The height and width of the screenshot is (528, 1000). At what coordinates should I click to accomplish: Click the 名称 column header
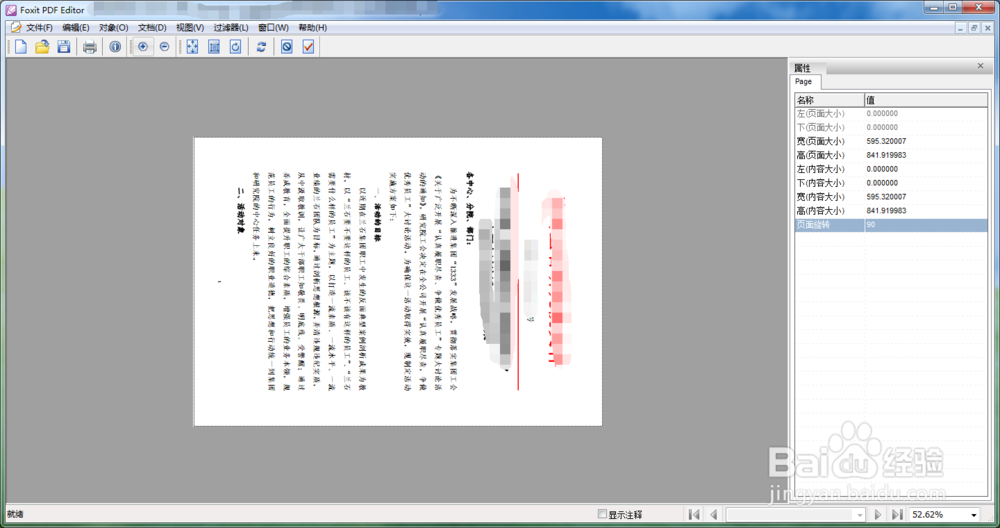[x=829, y=100]
